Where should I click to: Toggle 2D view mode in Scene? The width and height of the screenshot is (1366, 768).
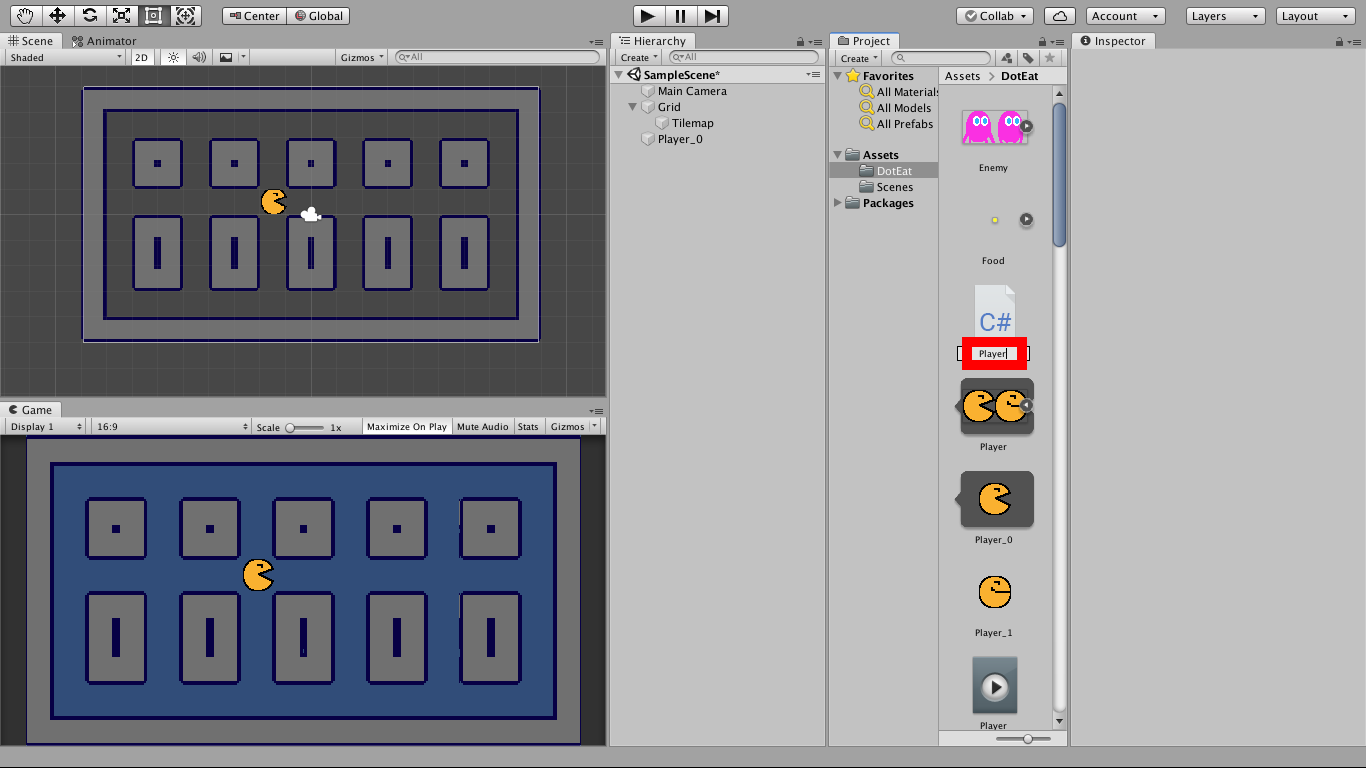pyautogui.click(x=141, y=57)
